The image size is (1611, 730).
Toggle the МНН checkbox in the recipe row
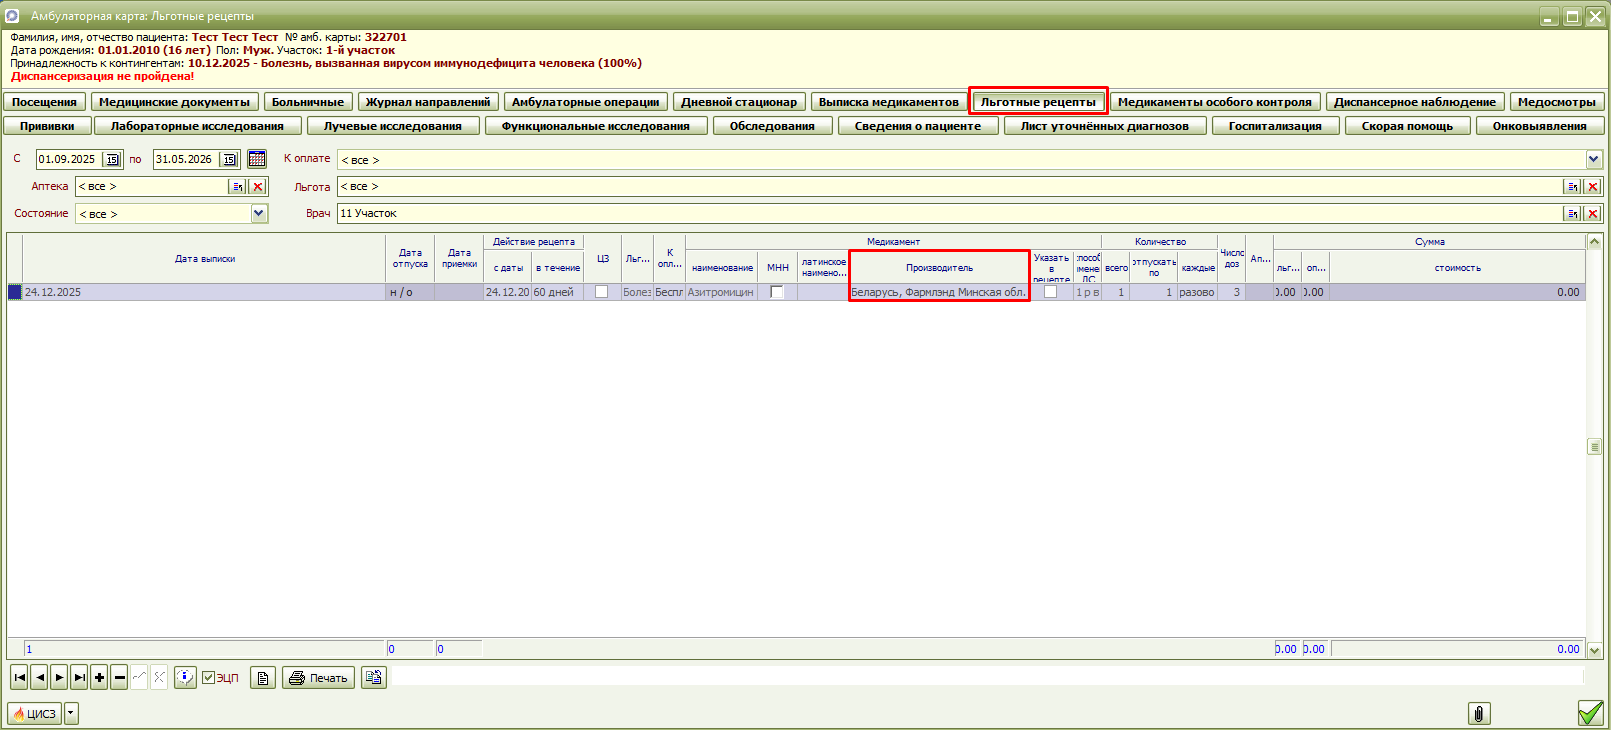(x=777, y=292)
